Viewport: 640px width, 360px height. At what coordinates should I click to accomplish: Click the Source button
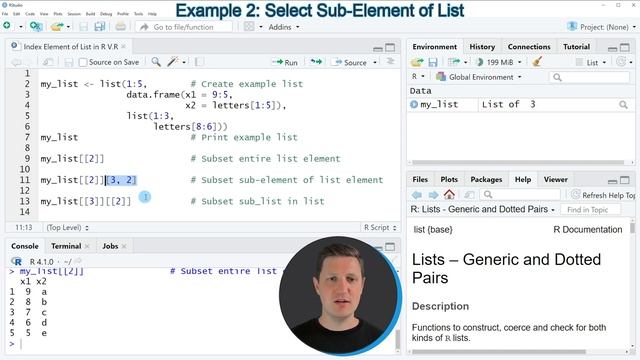(x=351, y=62)
